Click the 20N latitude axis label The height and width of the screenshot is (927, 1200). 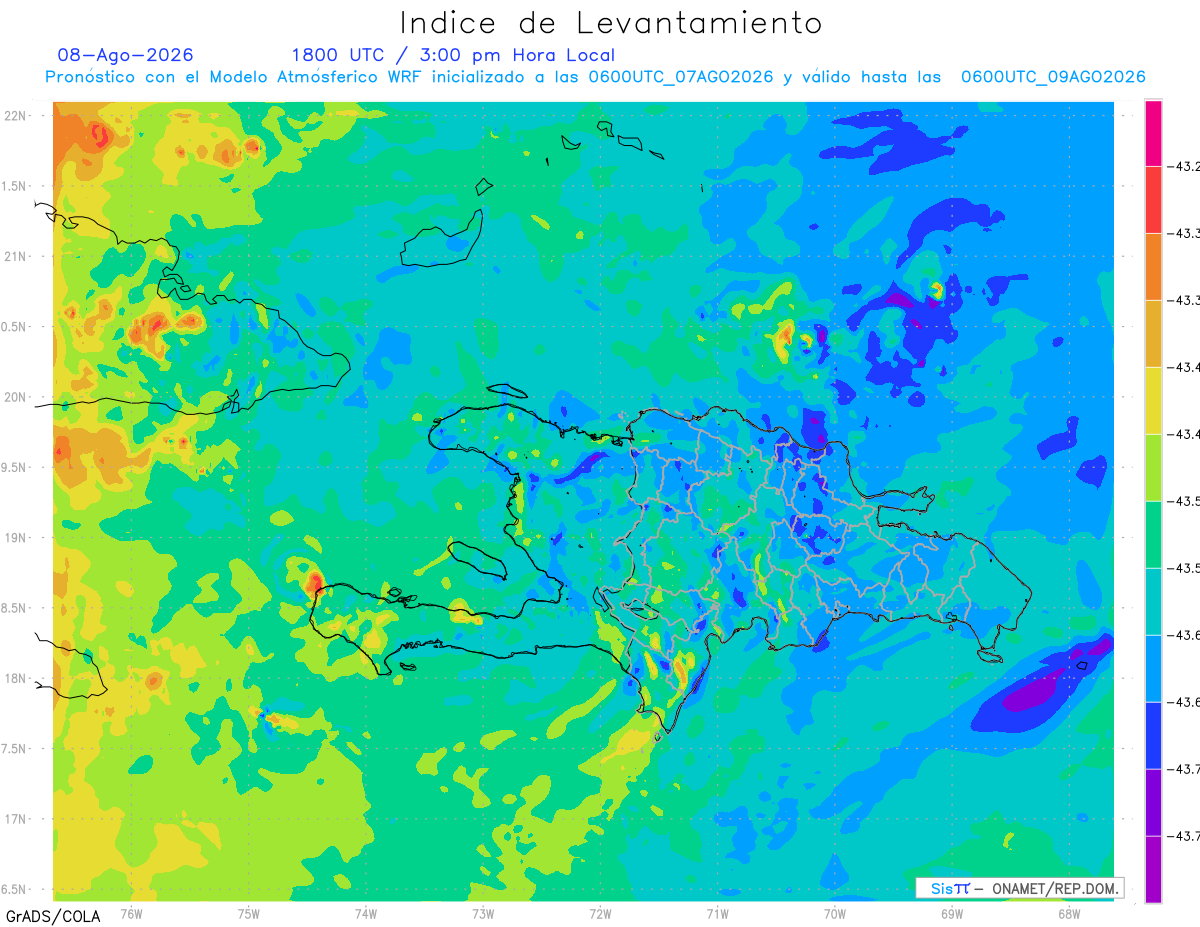(x=17, y=397)
